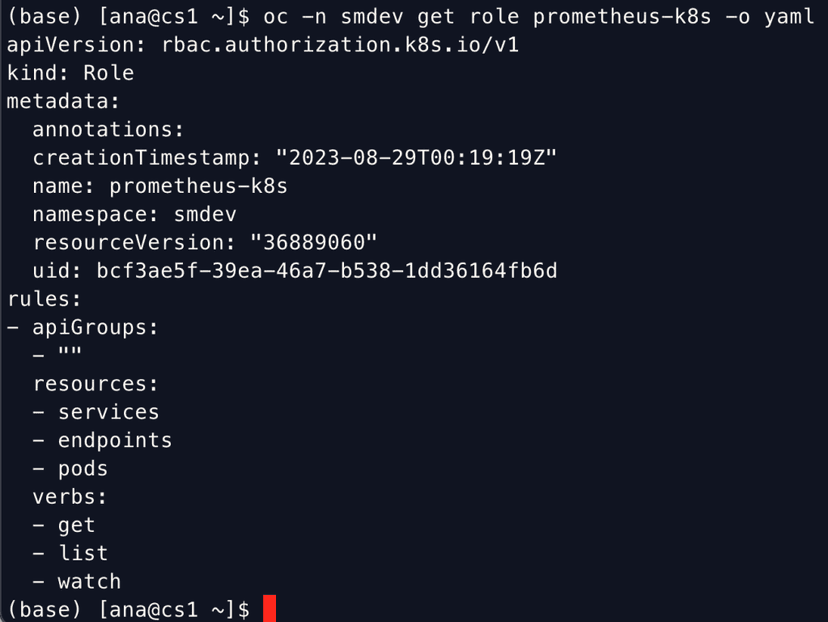Click the 'services' resource entry
This screenshot has width=828, height=622.
click(108, 412)
